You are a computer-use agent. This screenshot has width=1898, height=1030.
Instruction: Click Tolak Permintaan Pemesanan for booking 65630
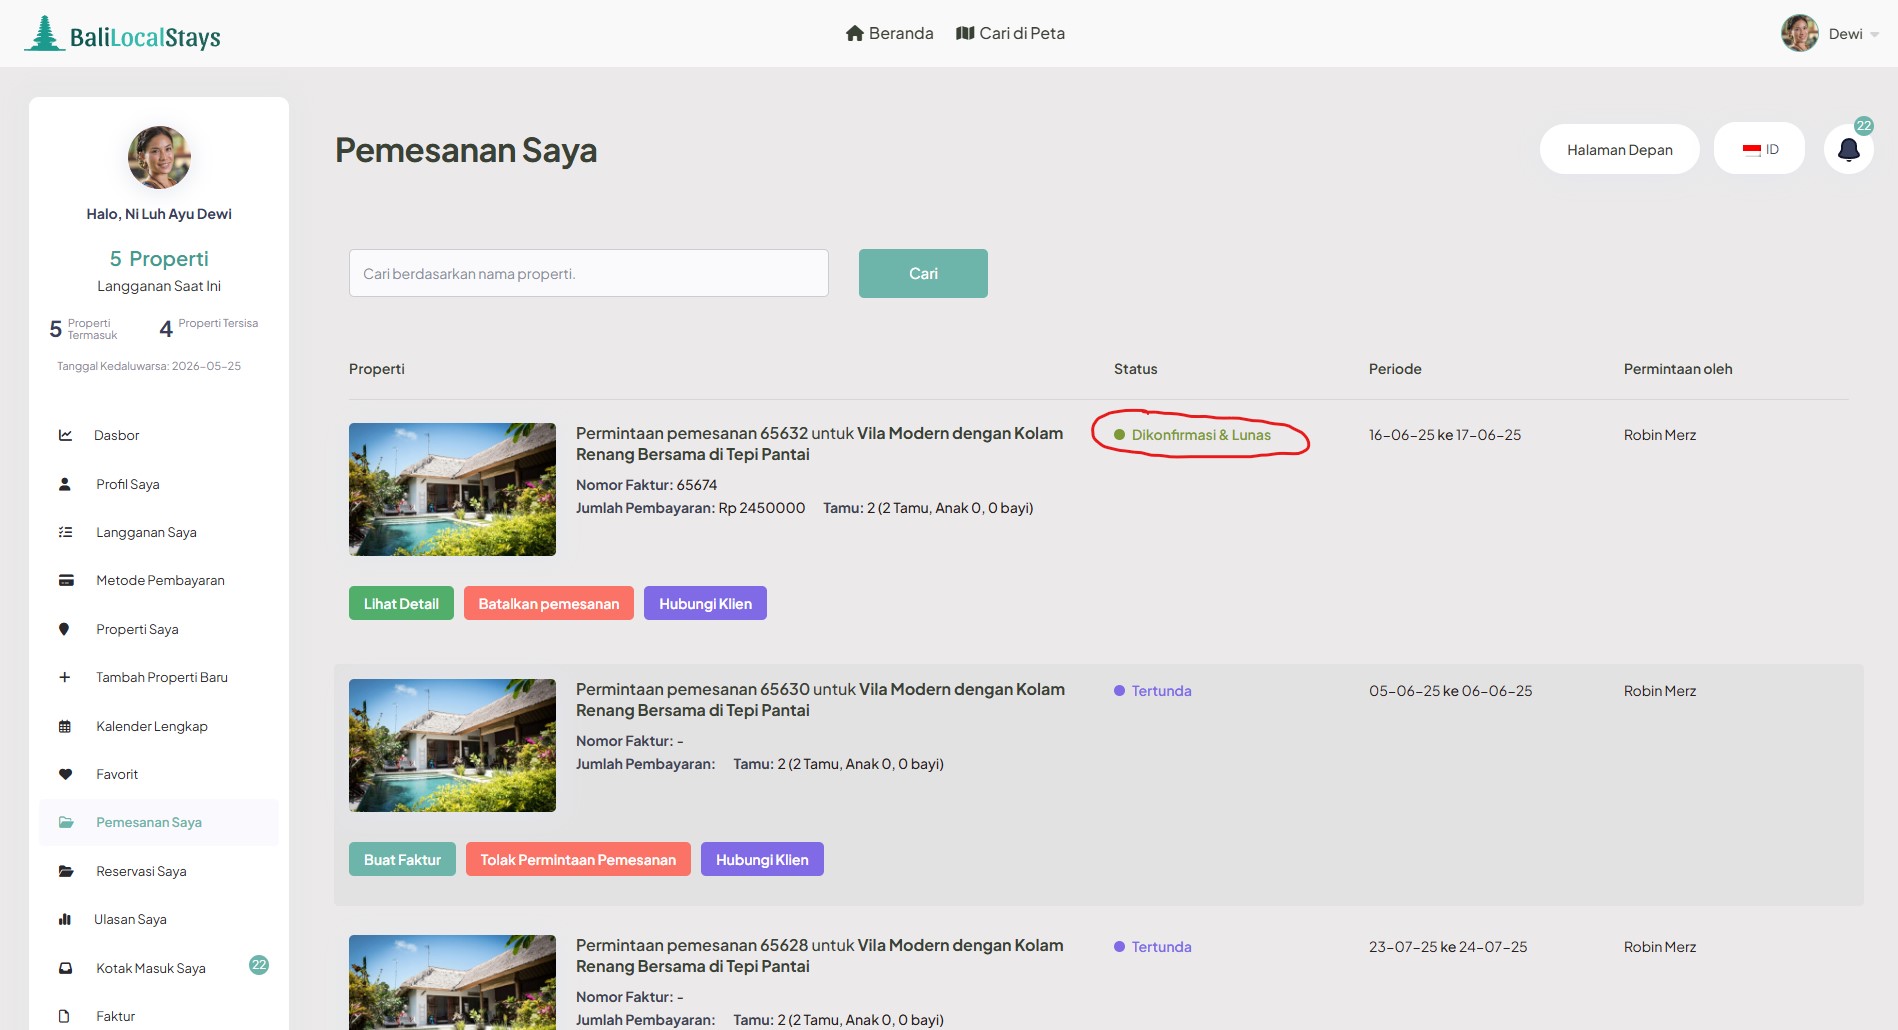click(578, 859)
